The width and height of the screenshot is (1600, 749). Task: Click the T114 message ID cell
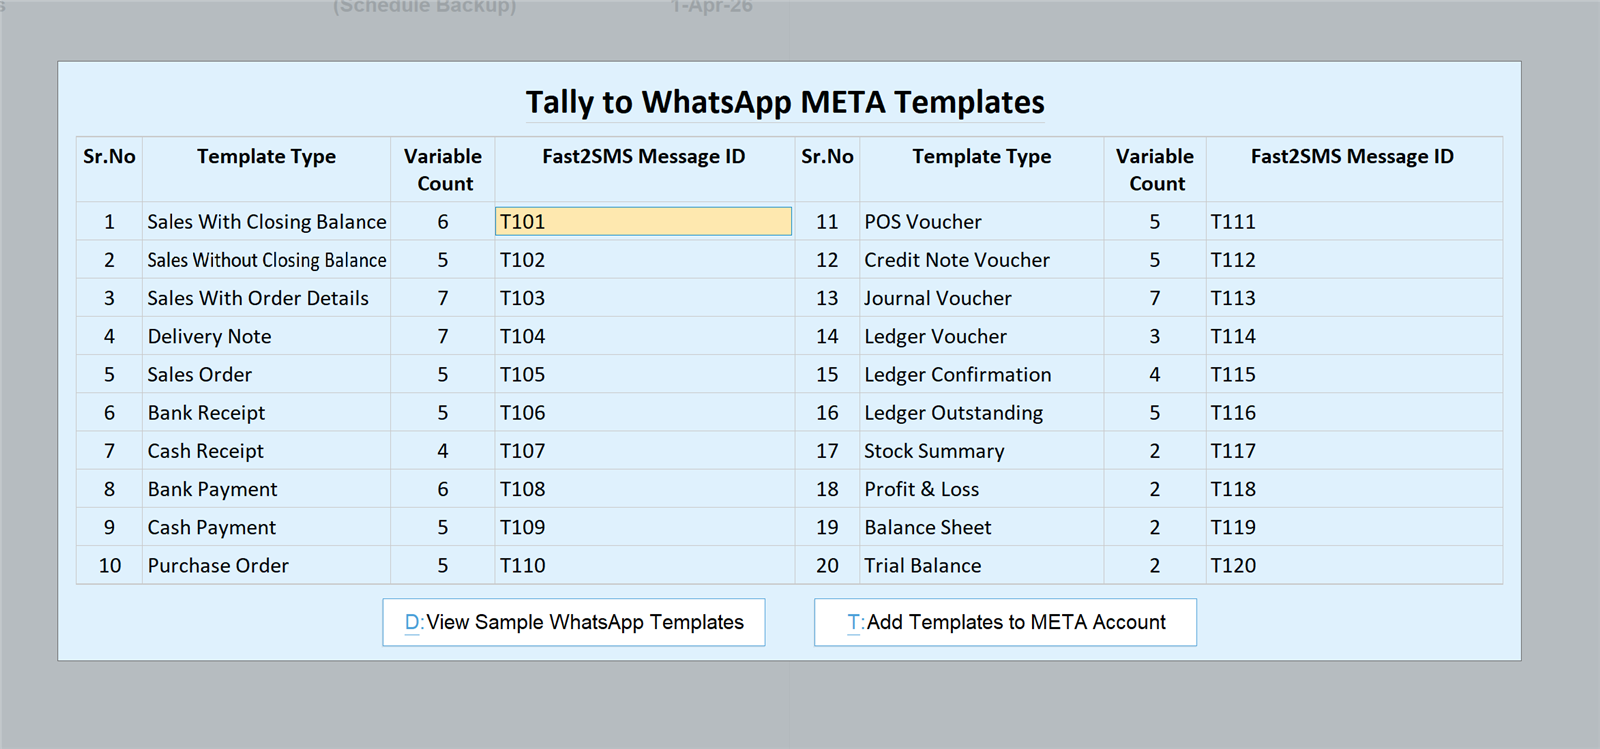click(1353, 336)
